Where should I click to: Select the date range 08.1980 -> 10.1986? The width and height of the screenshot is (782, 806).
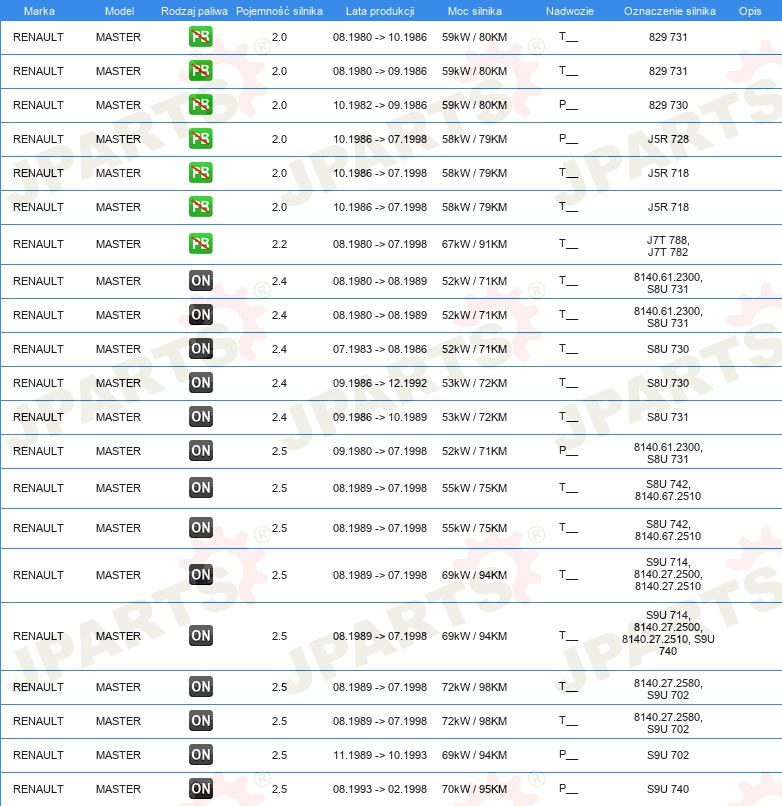pyautogui.click(x=380, y=37)
